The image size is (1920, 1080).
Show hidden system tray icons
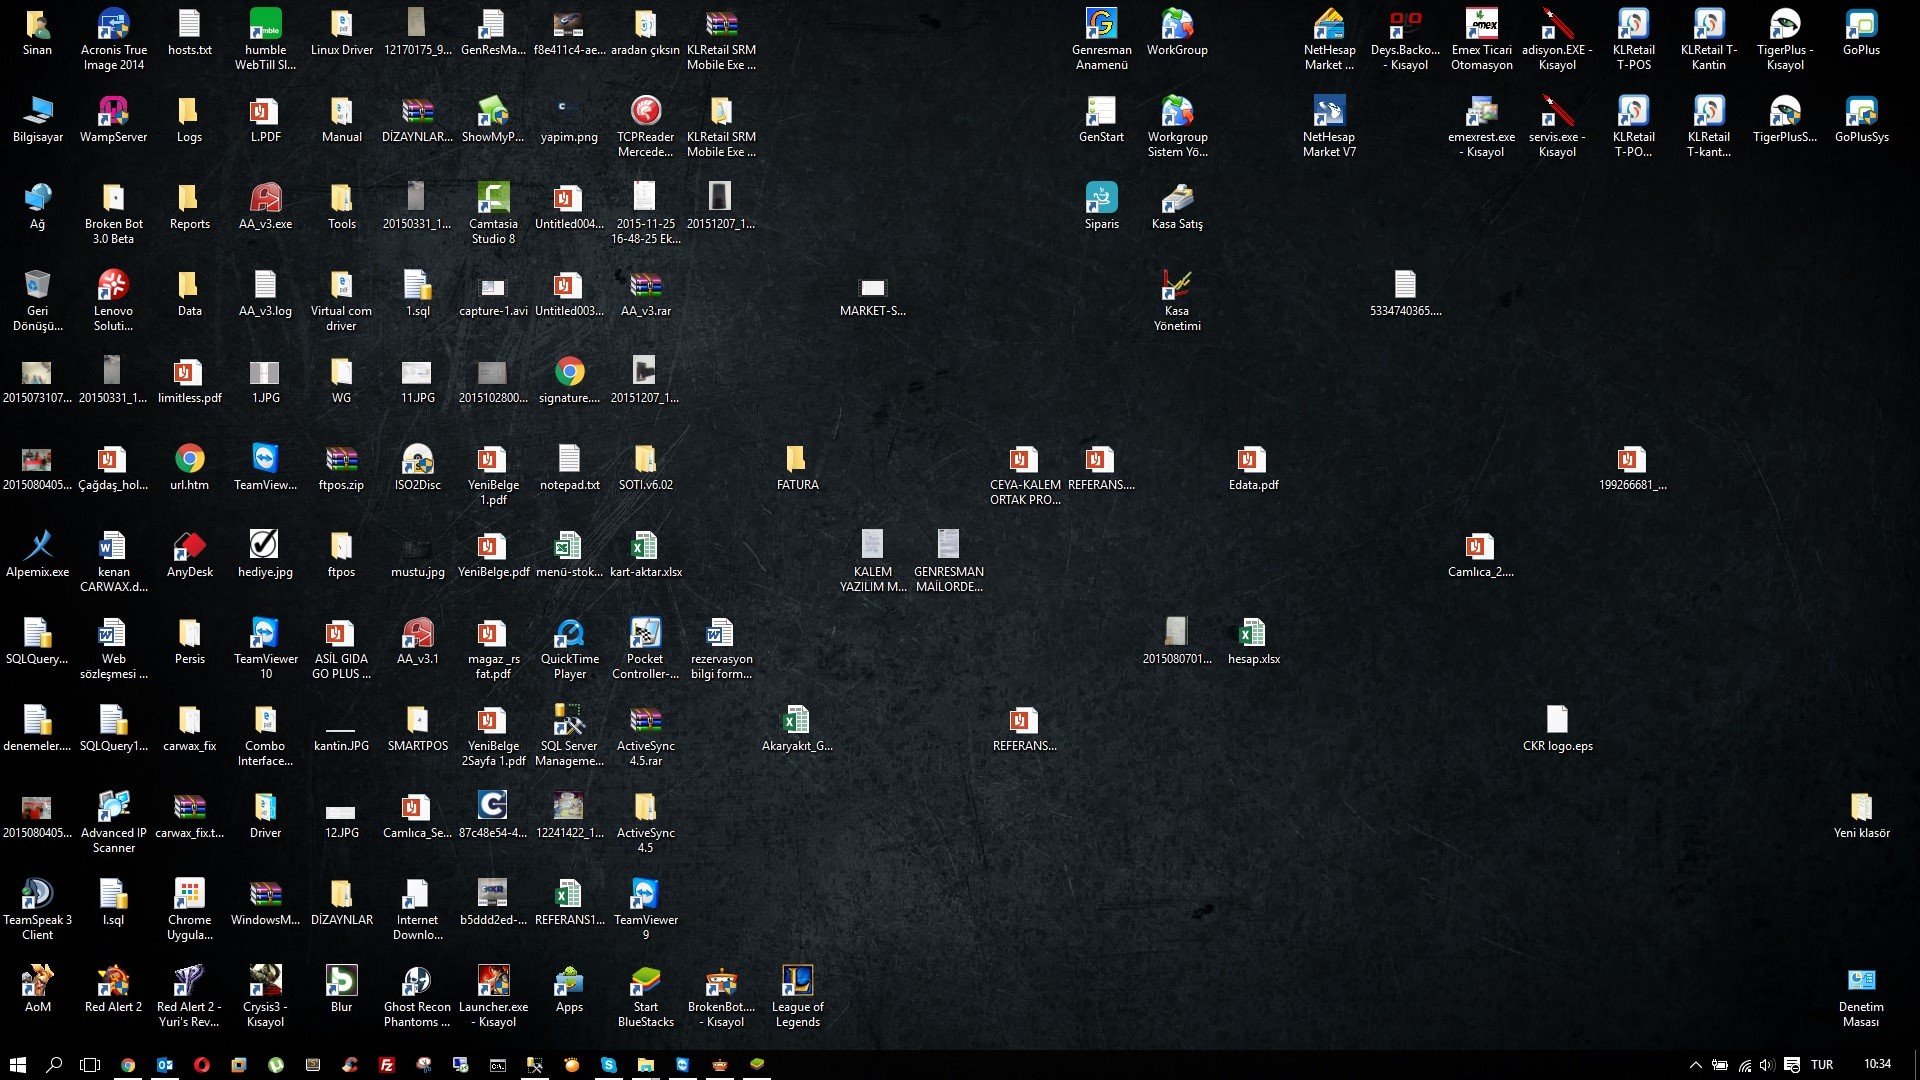pos(1695,1065)
